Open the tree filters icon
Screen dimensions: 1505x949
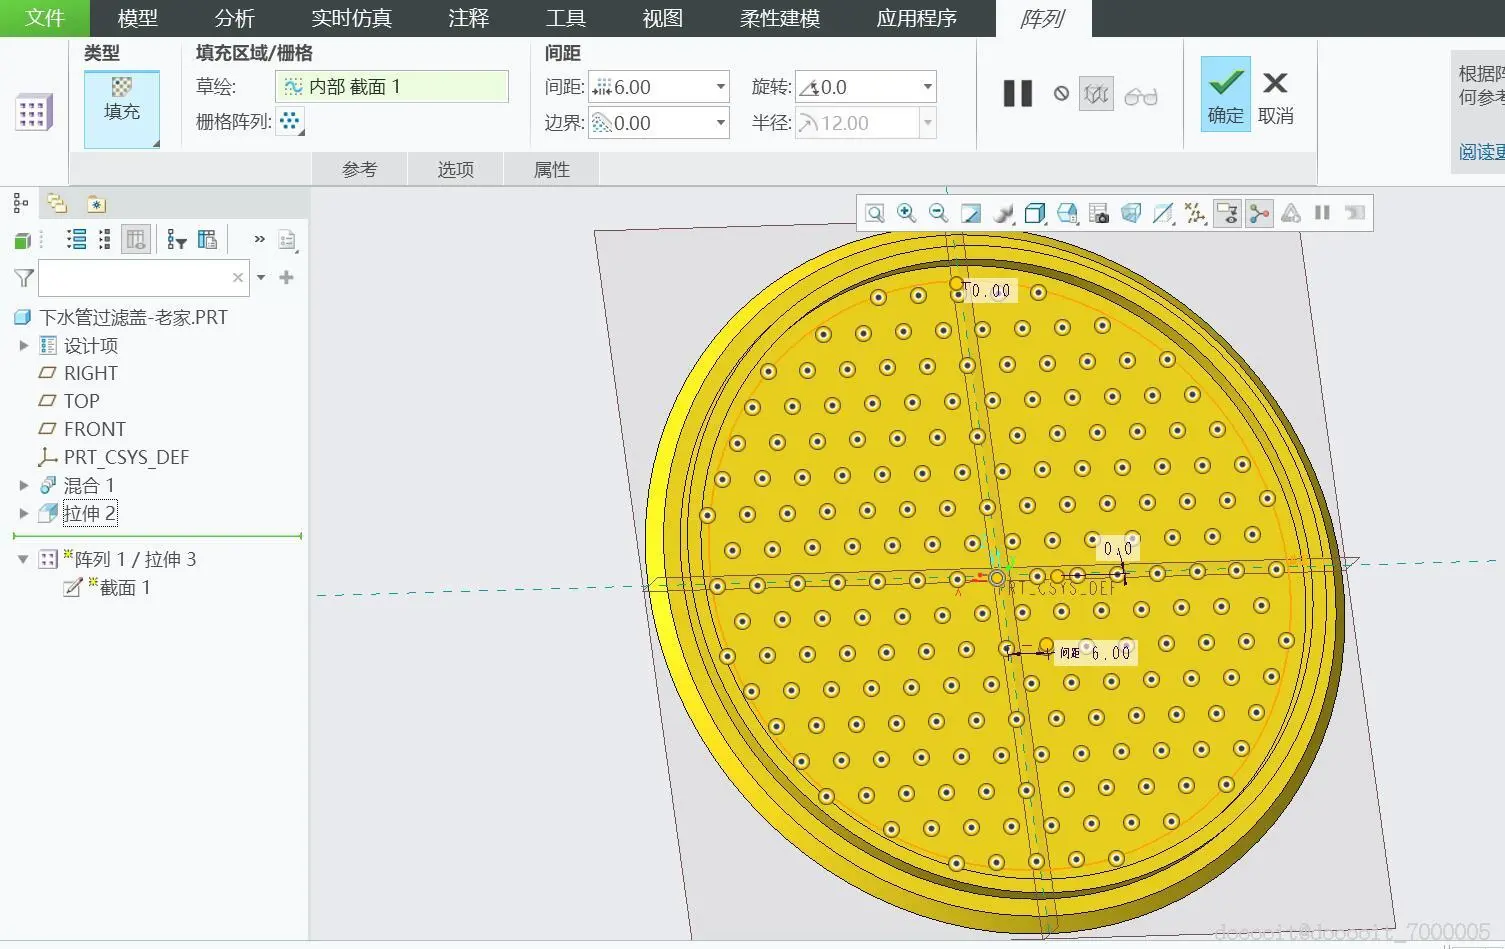click(177, 240)
